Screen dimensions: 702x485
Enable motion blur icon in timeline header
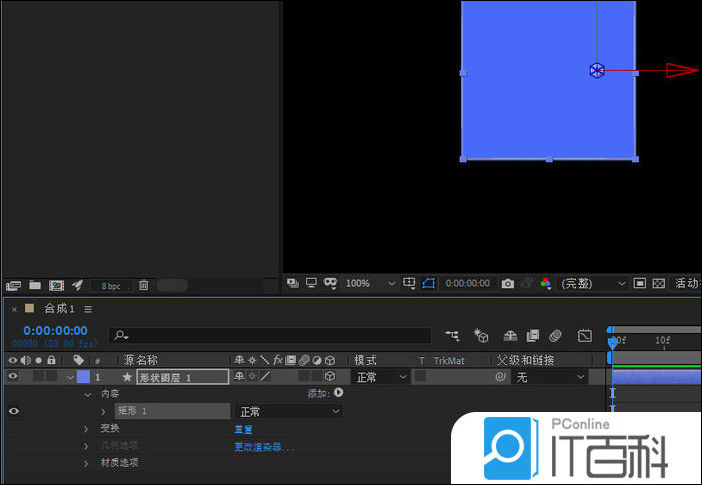pos(556,336)
